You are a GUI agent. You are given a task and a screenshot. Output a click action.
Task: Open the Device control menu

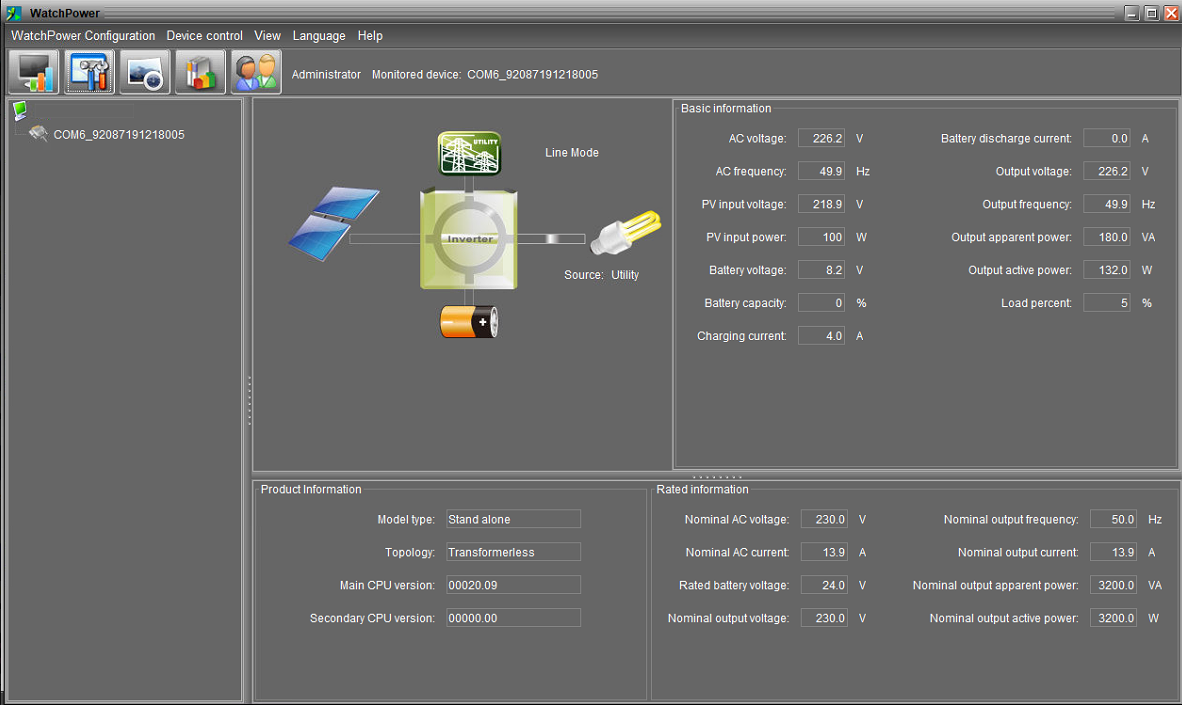tap(204, 35)
